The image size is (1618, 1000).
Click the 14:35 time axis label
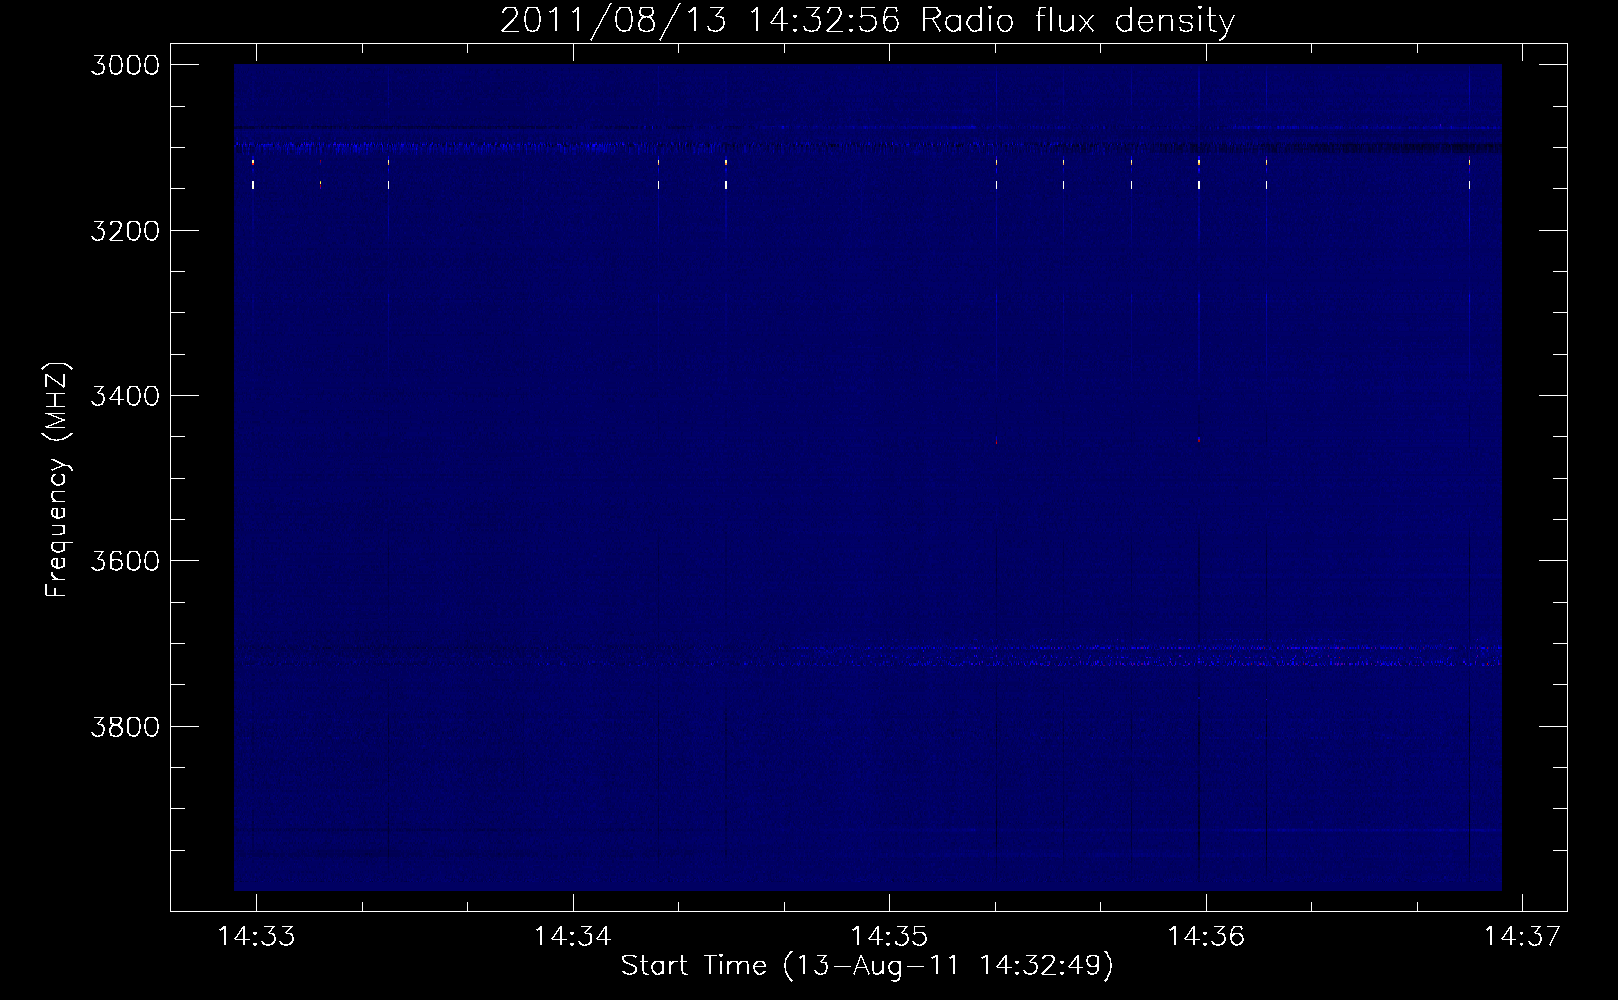point(888,937)
